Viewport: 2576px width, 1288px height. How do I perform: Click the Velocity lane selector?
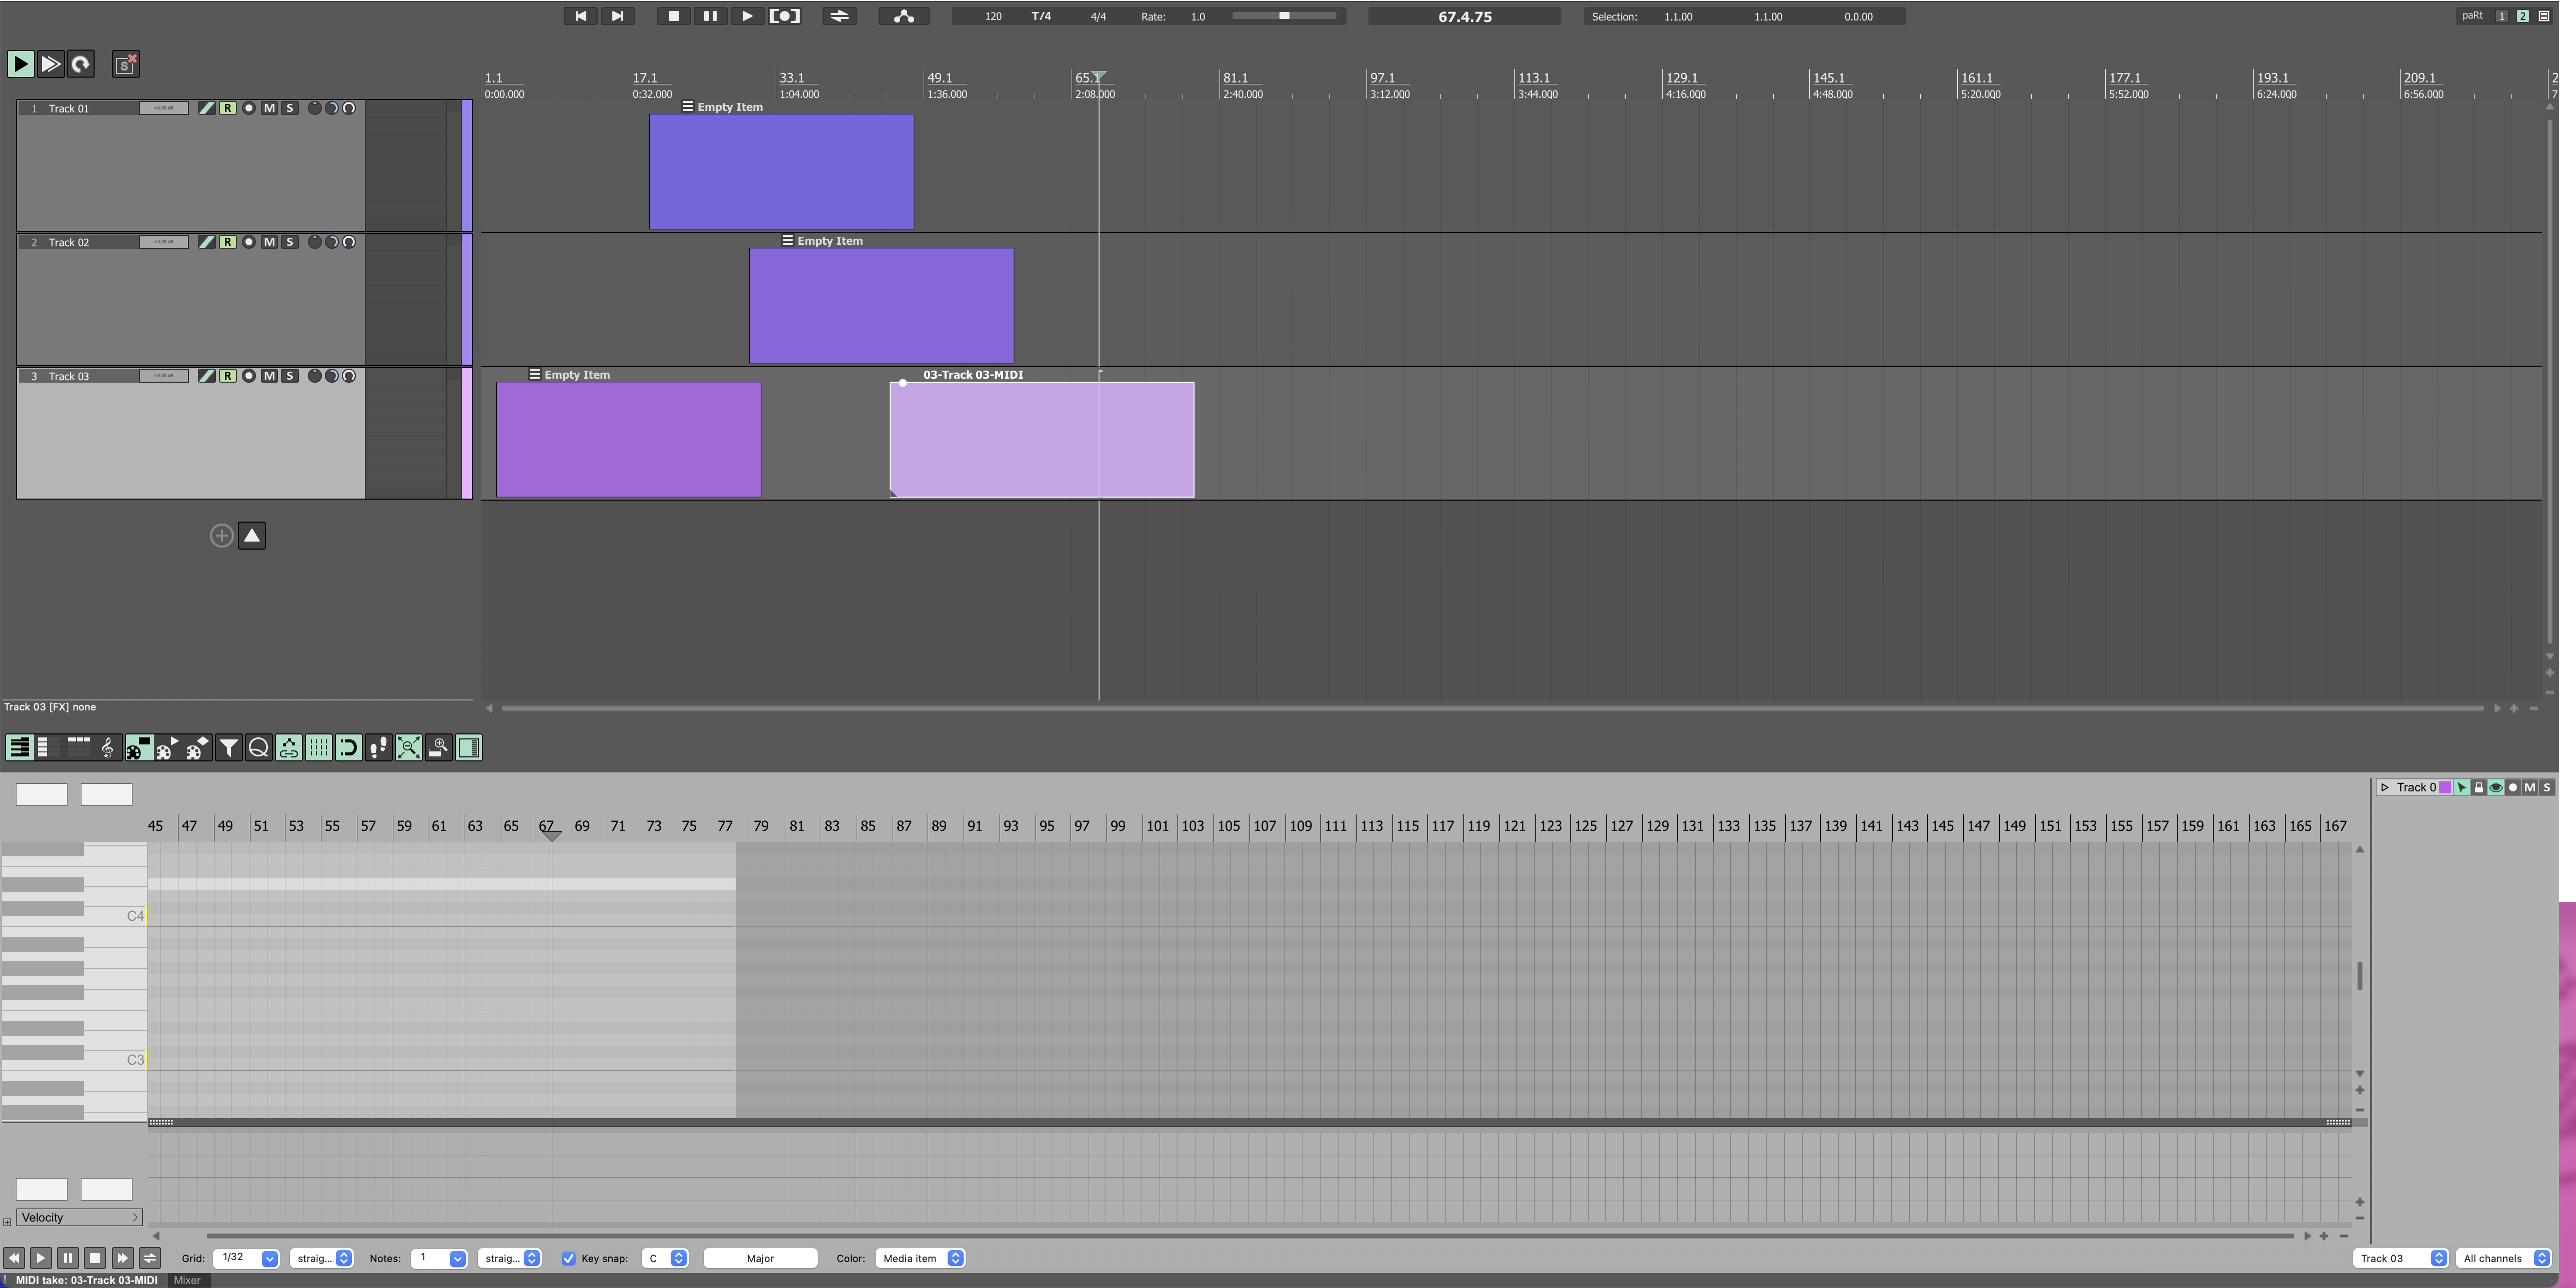(79, 1218)
